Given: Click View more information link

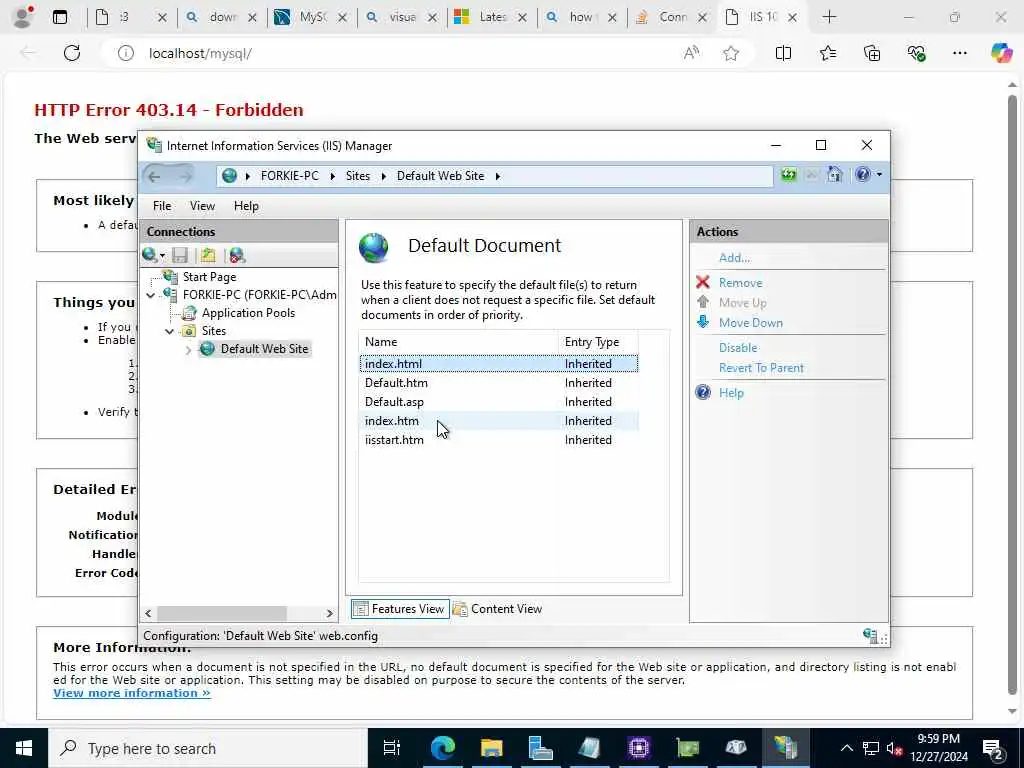Looking at the screenshot, I should tap(132, 693).
